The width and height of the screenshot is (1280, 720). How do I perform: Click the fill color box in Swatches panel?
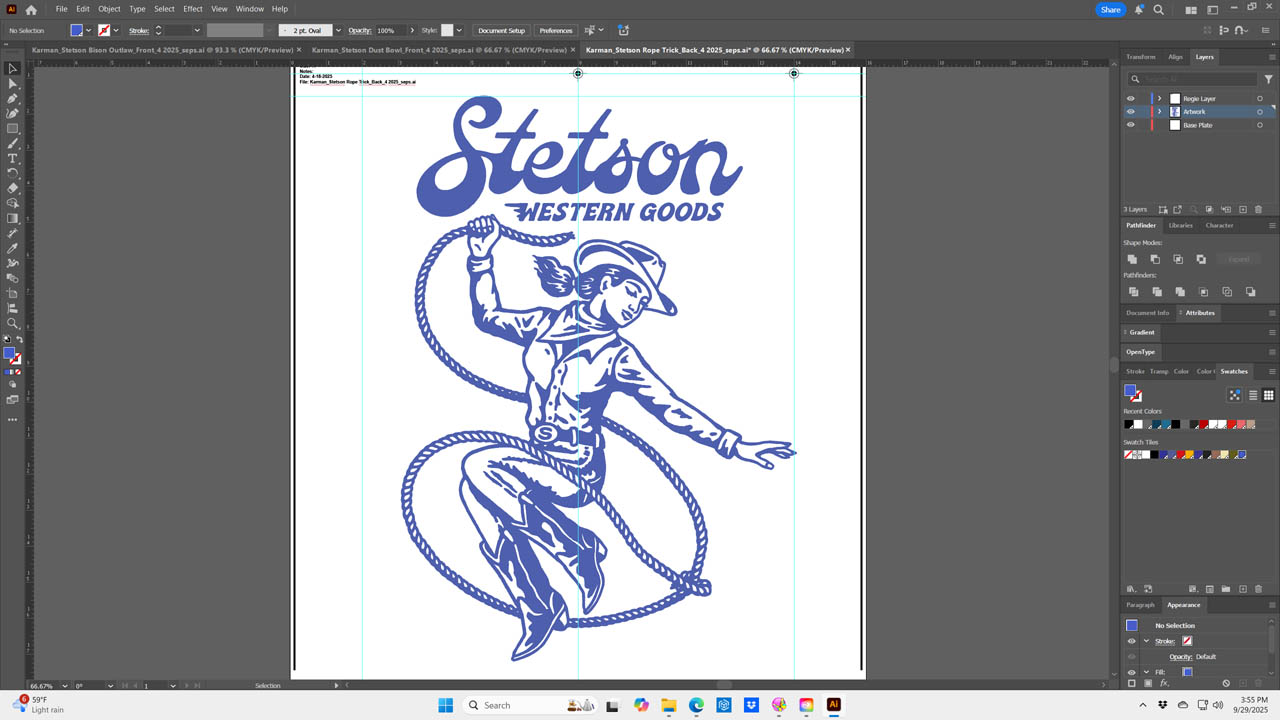pos(1130,391)
